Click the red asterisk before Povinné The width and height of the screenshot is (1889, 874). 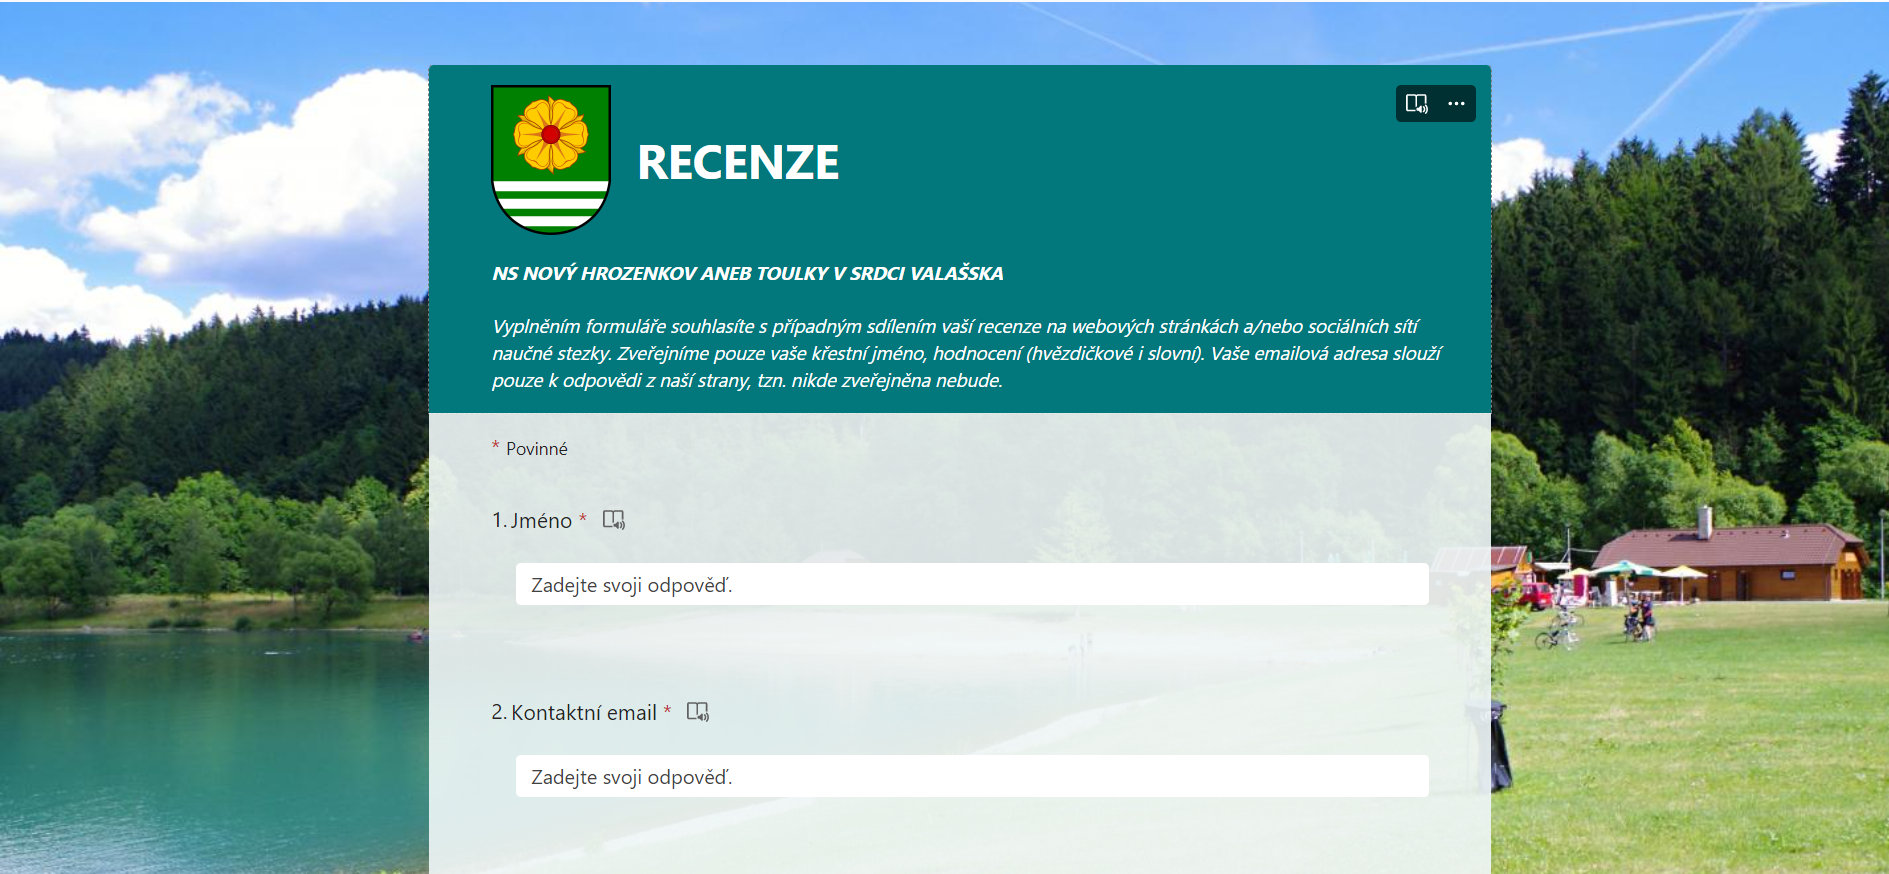point(495,446)
